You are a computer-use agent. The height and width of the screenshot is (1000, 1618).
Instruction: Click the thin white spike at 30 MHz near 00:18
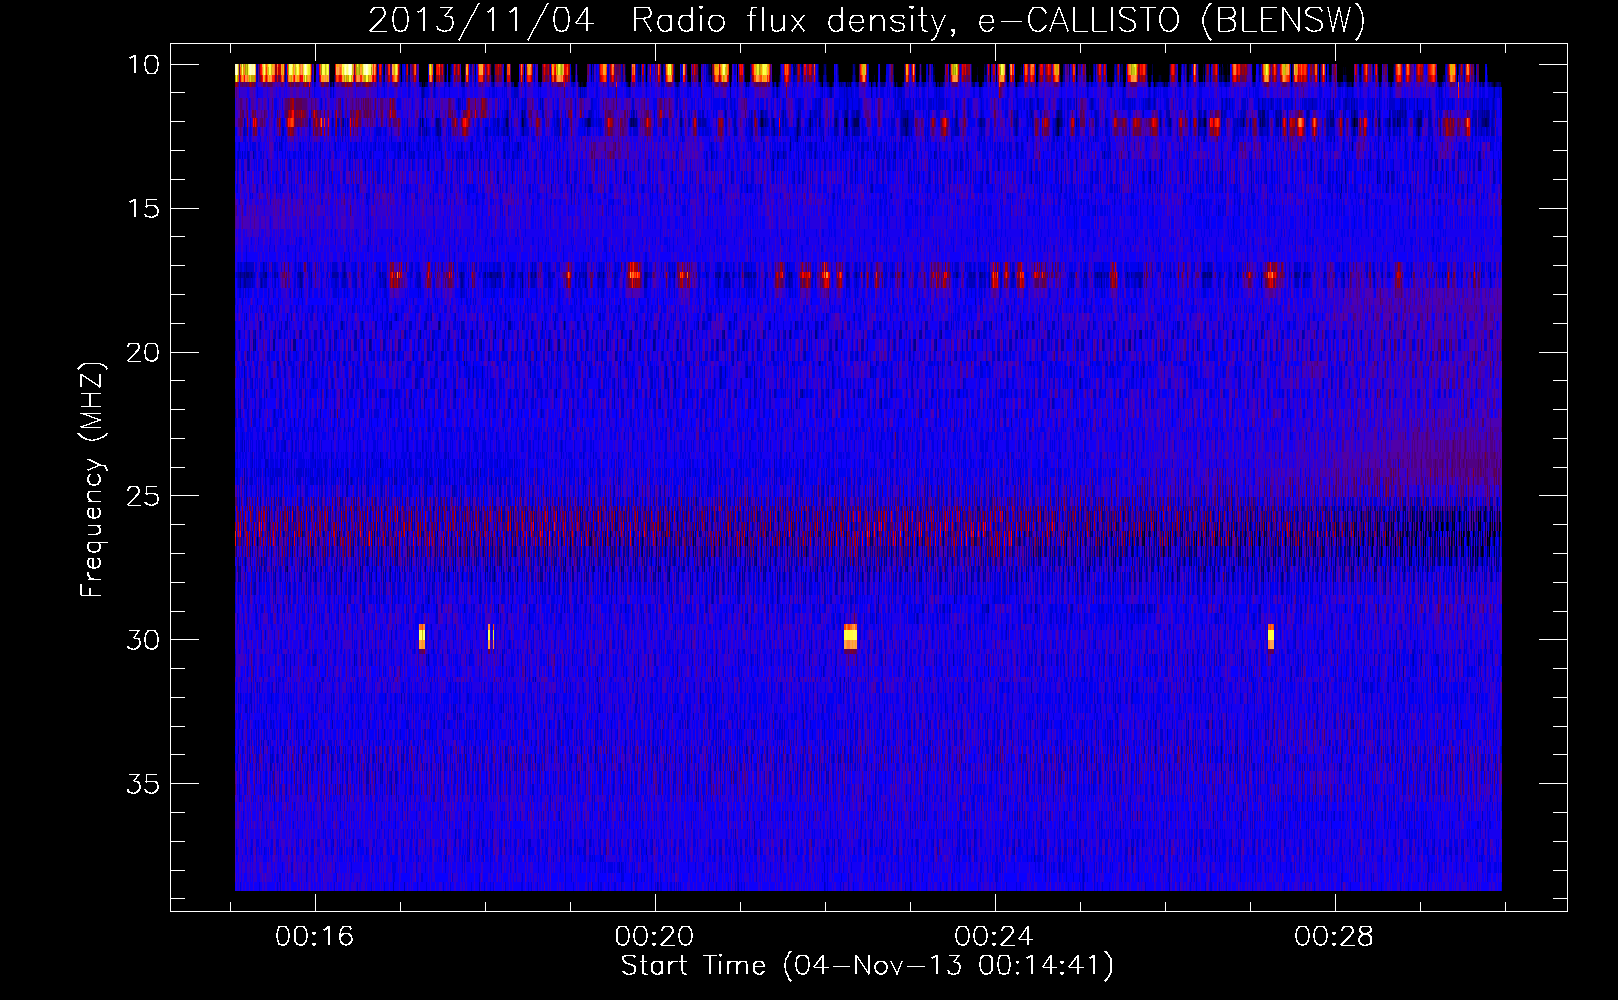(x=490, y=637)
